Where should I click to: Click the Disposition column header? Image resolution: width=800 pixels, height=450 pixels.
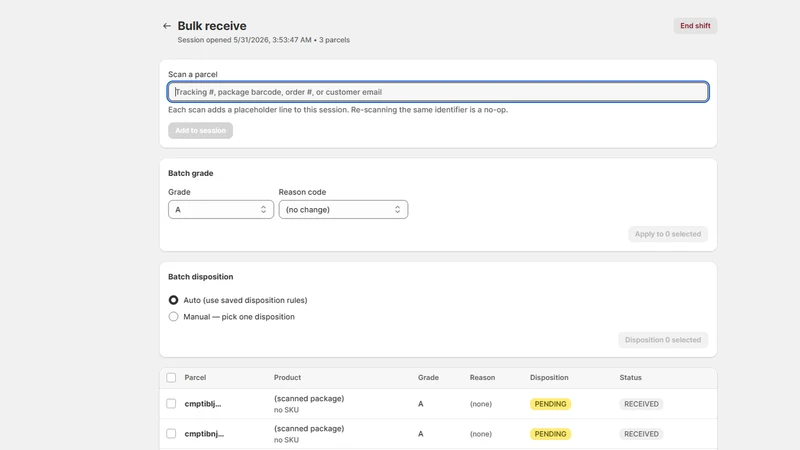pos(549,378)
